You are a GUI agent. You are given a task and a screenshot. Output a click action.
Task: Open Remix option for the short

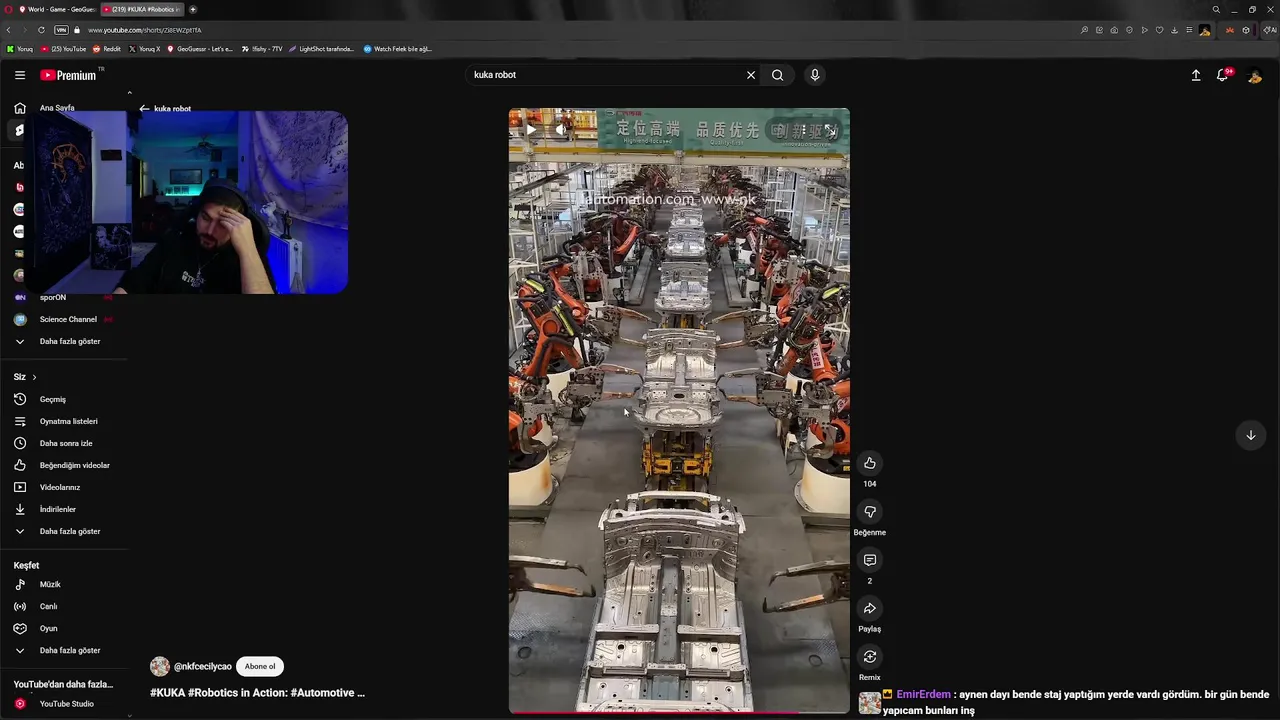(x=870, y=657)
